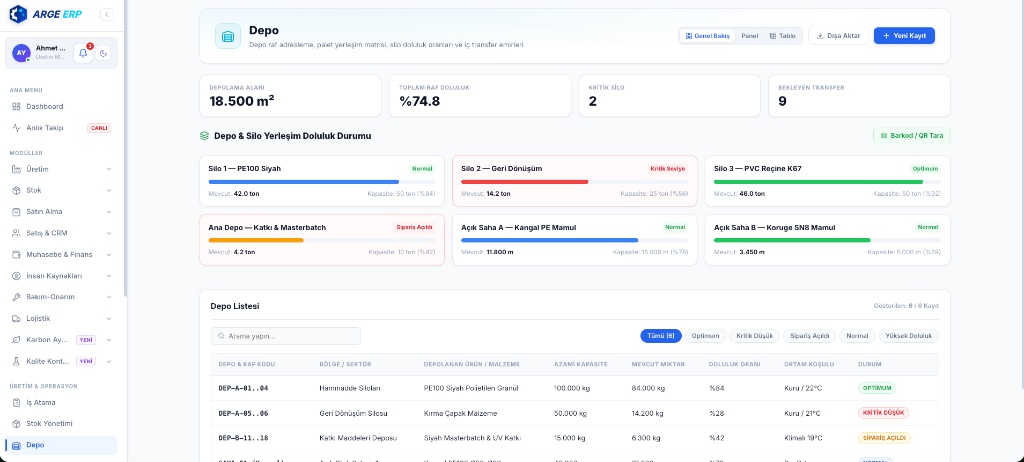The width and height of the screenshot is (1024, 462).
Task: Click the Azami Kapasite column header
Action: [x=581, y=364]
